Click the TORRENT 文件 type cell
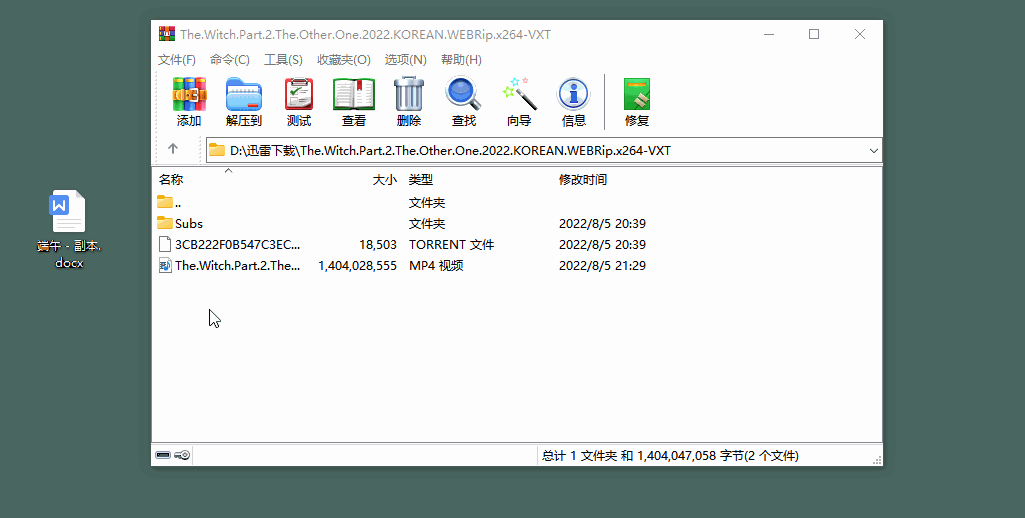1025x518 pixels. 451,245
